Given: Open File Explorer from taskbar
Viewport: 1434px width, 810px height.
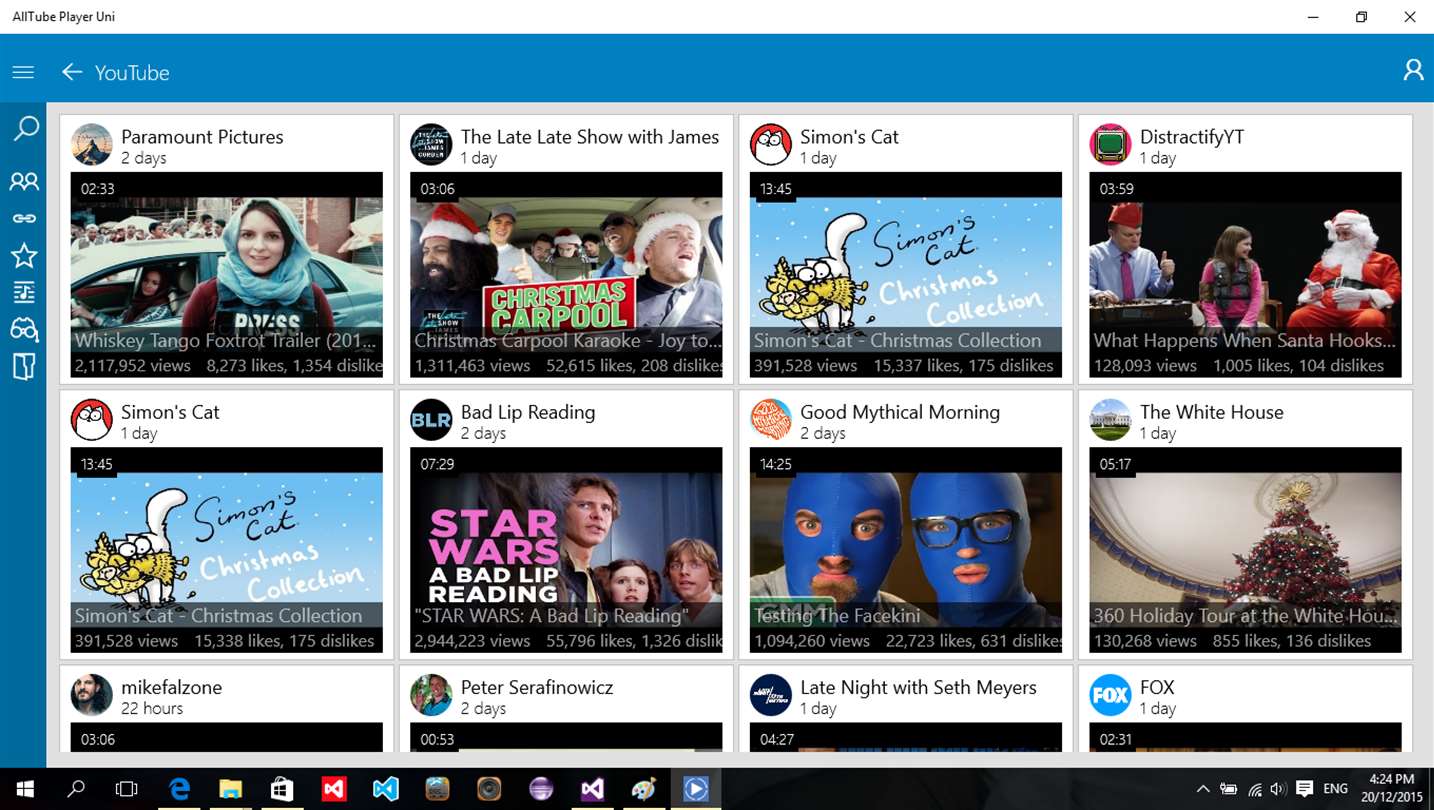Looking at the screenshot, I should [x=231, y=789].
